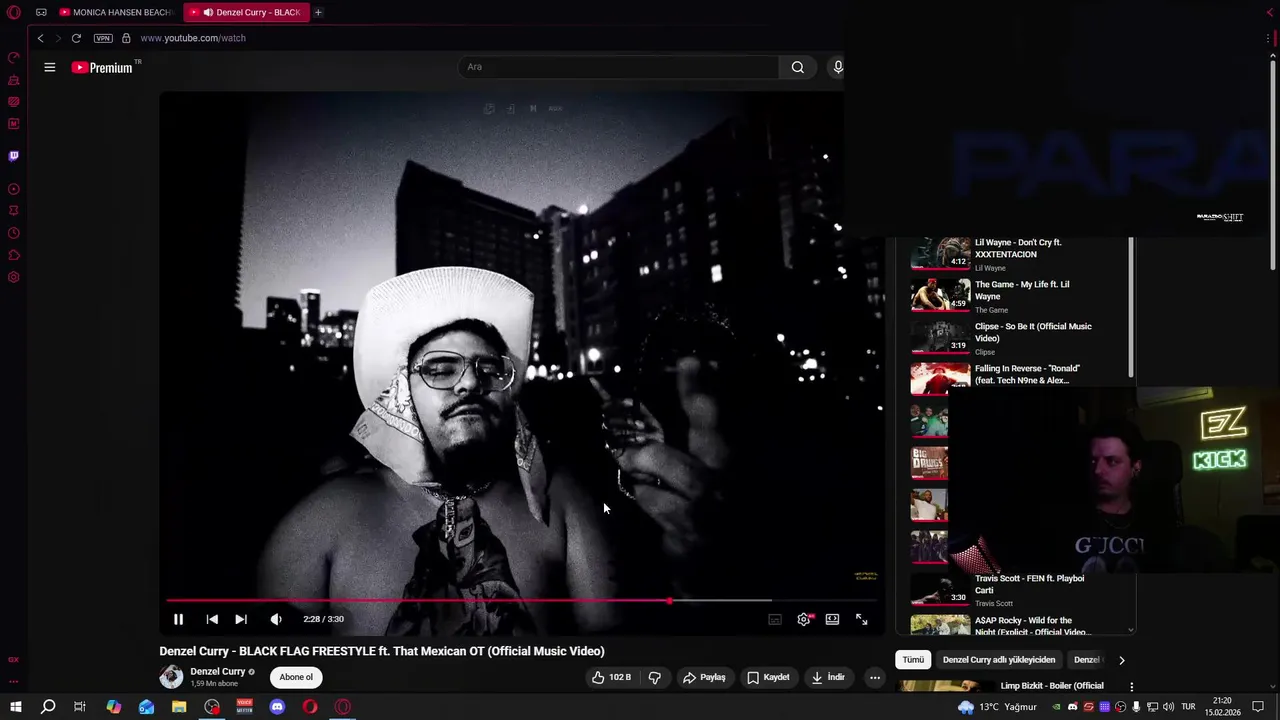Save video with Kaydet button
The image size is (1280, 720).
[x=768, y=677]
